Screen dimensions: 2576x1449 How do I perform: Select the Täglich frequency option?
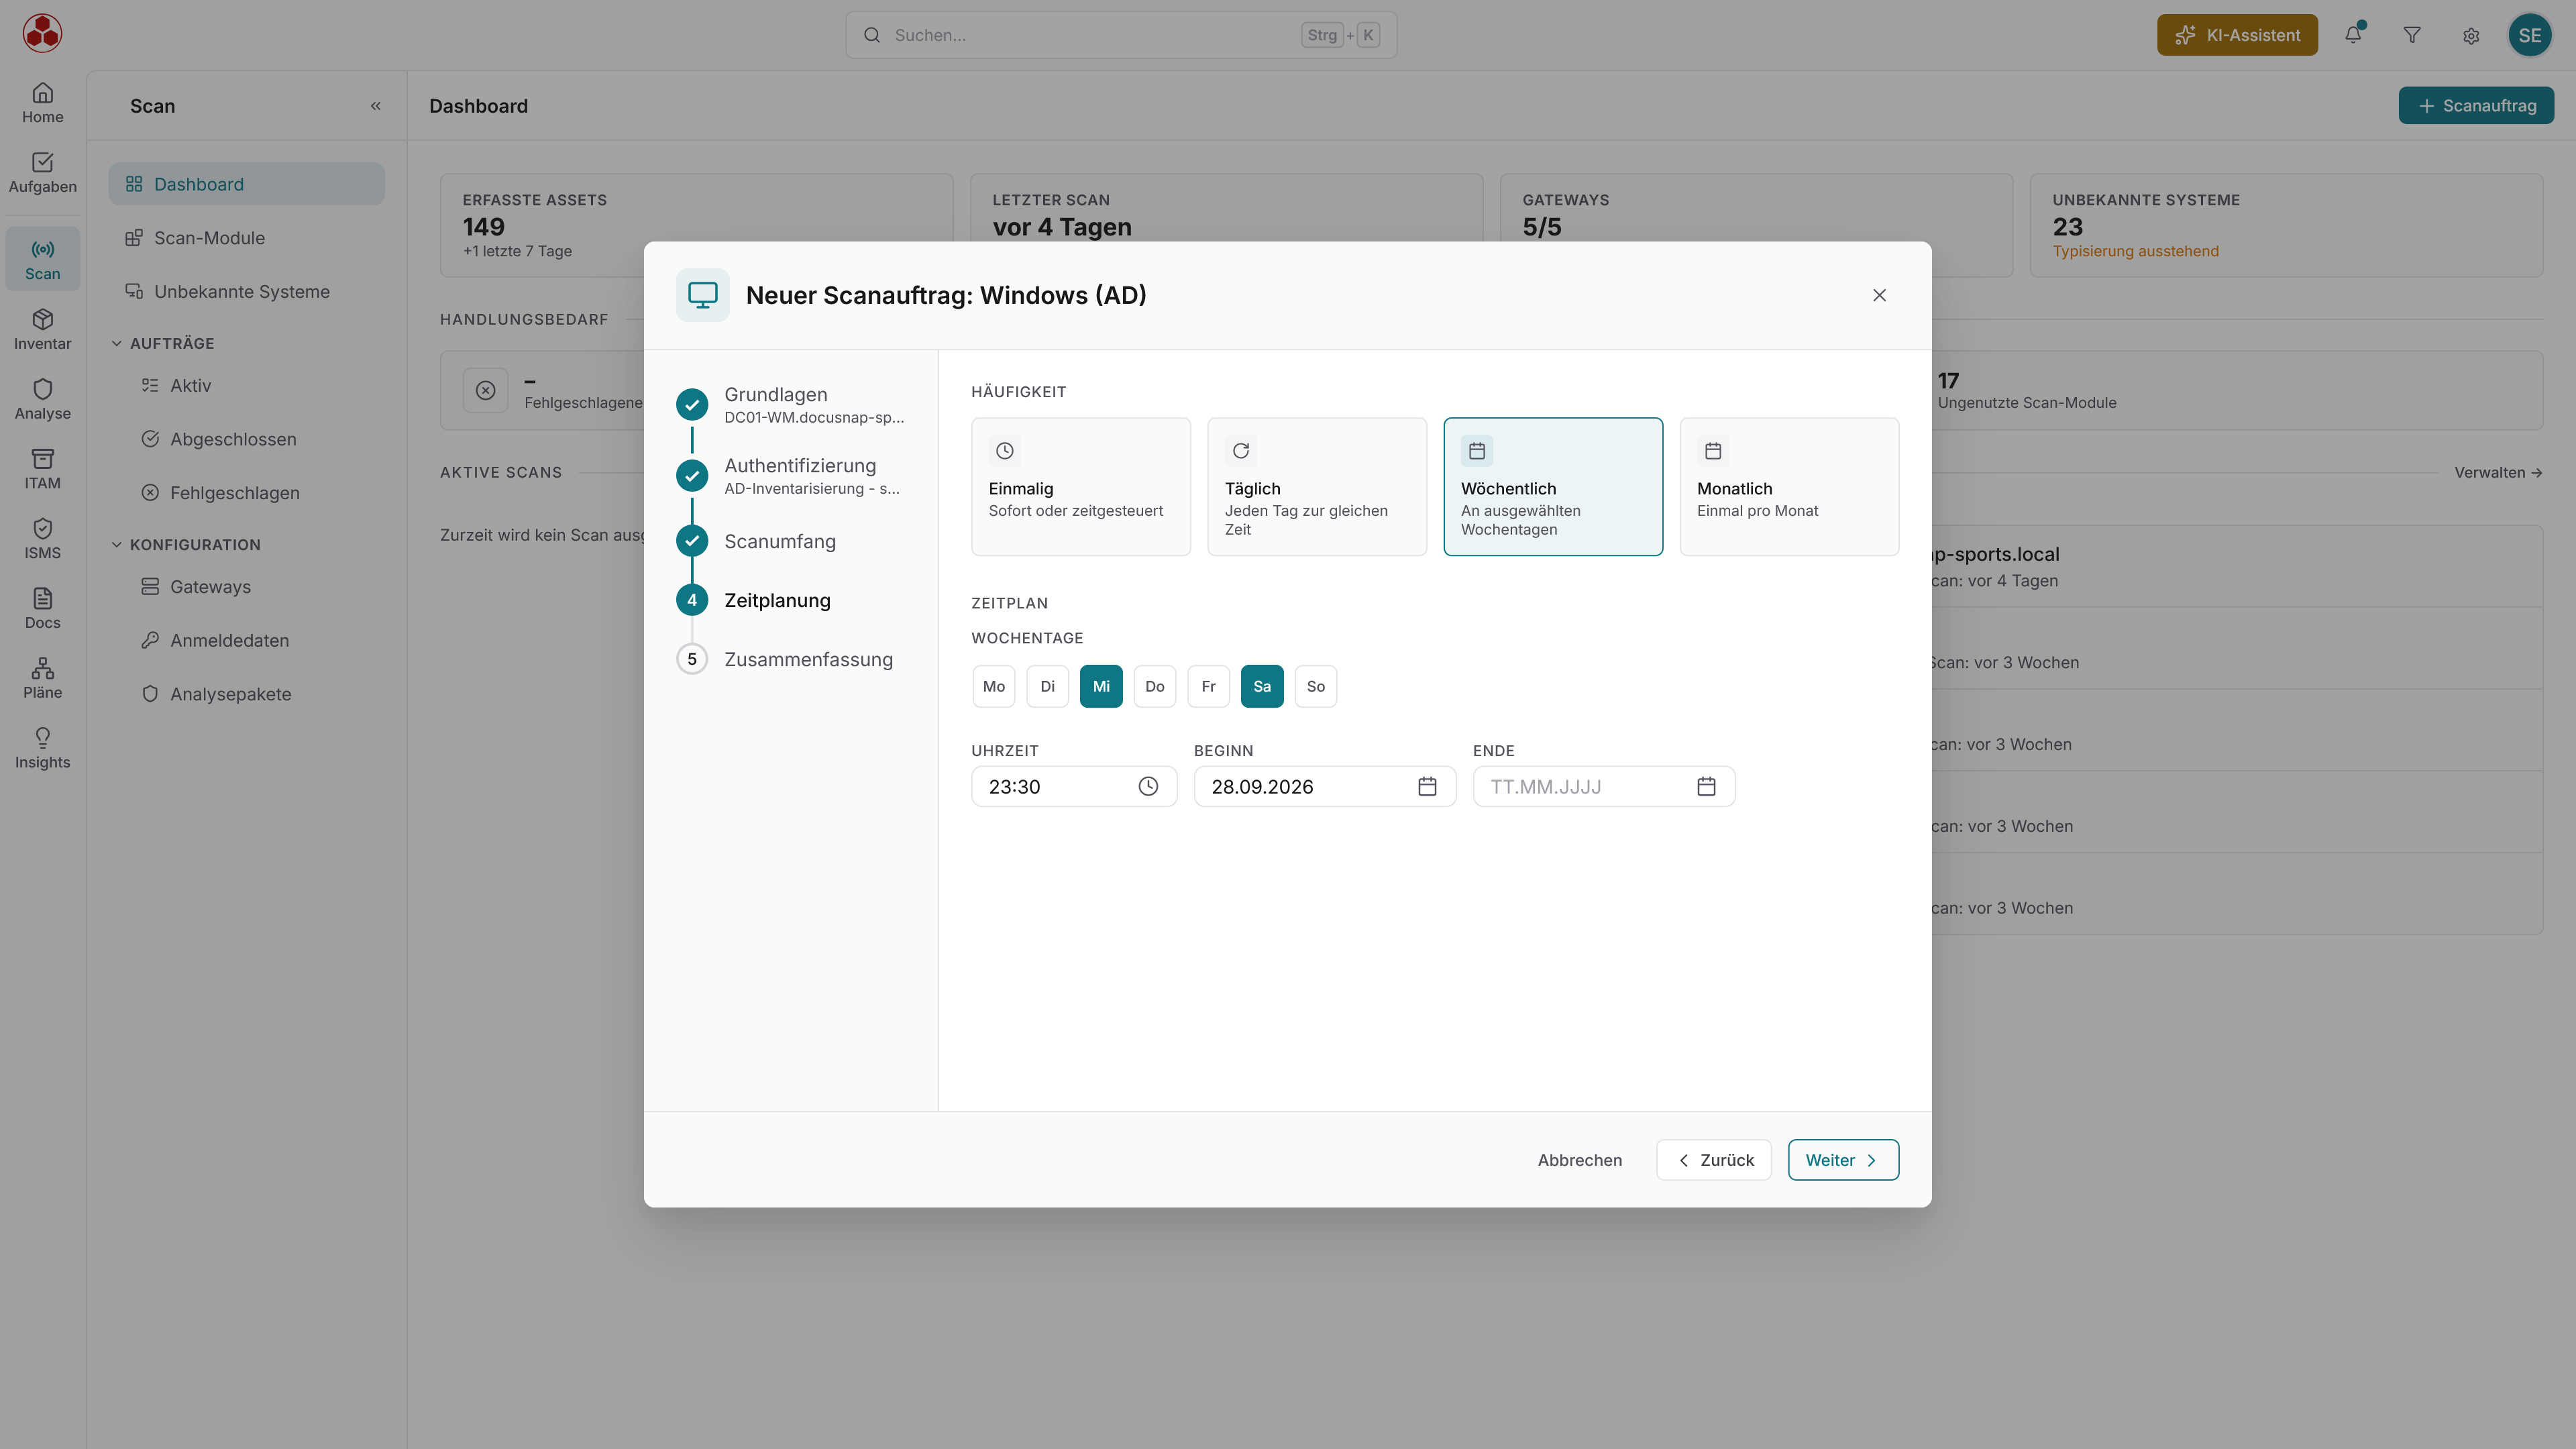[1317, 486]
